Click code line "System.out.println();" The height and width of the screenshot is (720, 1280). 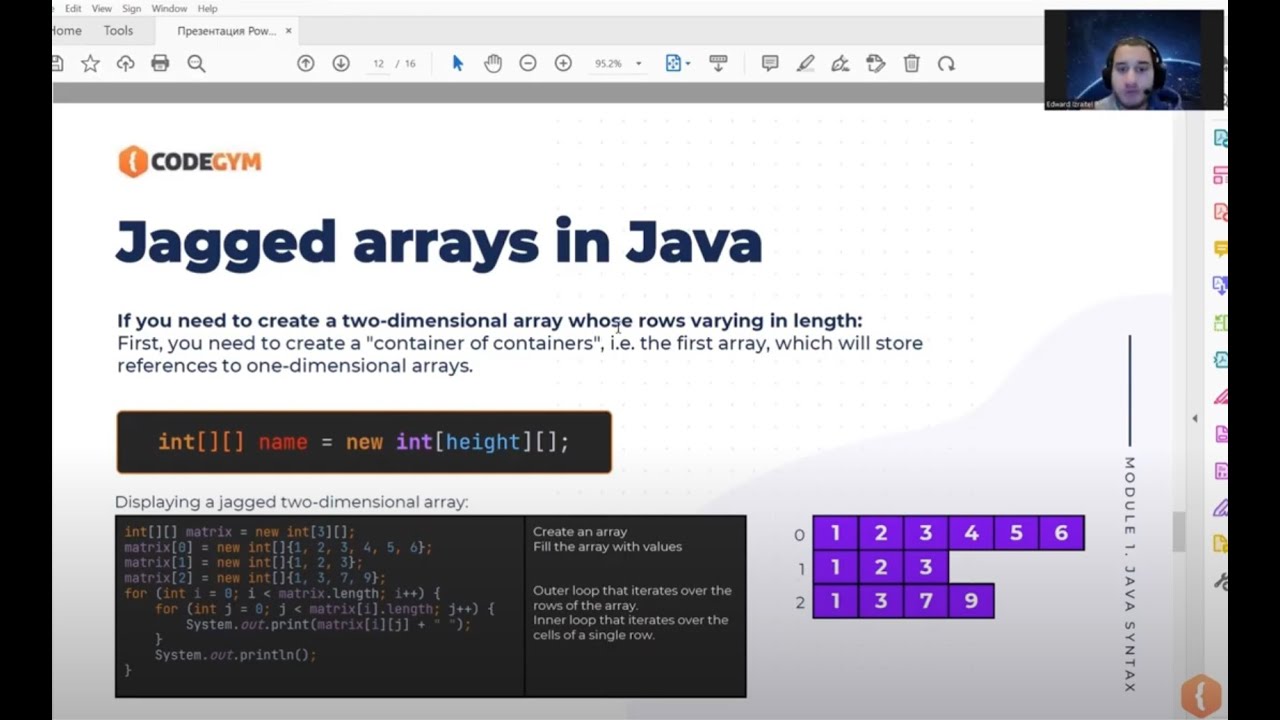pyautogui.click(x=235, y=655)
